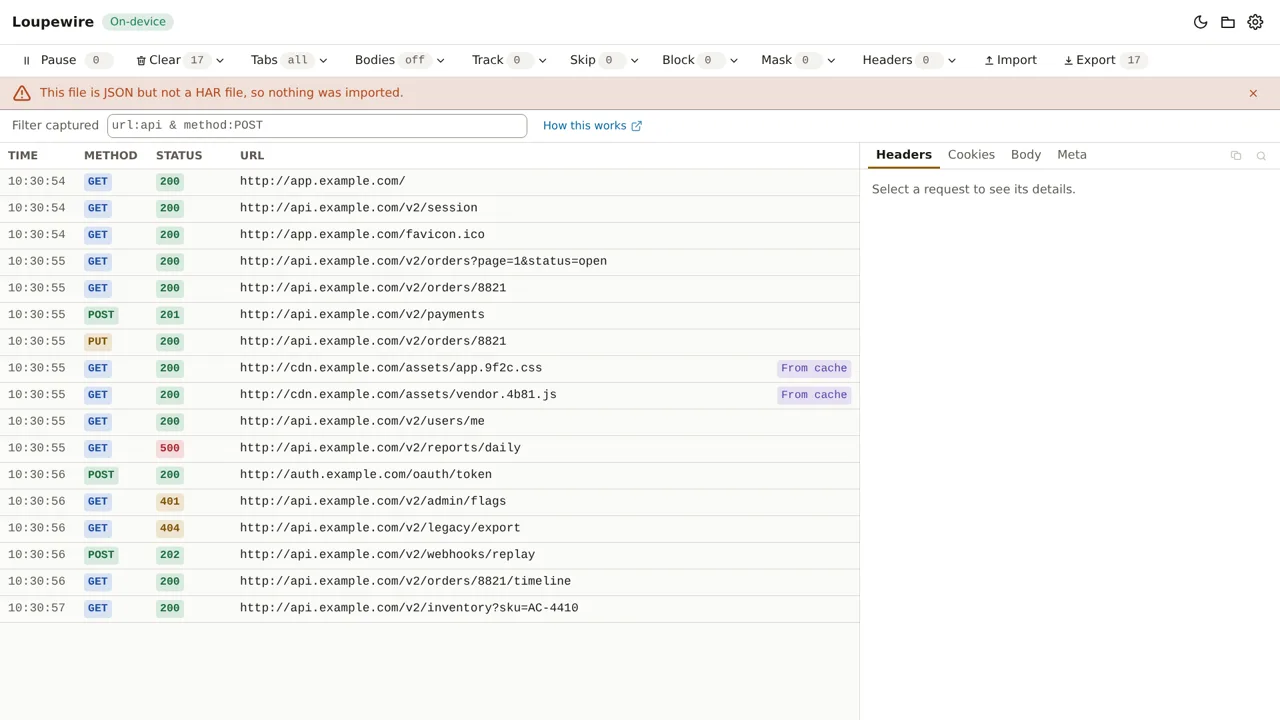Open the How this works link
This screenshot has width=1280, height=720.
592,125
